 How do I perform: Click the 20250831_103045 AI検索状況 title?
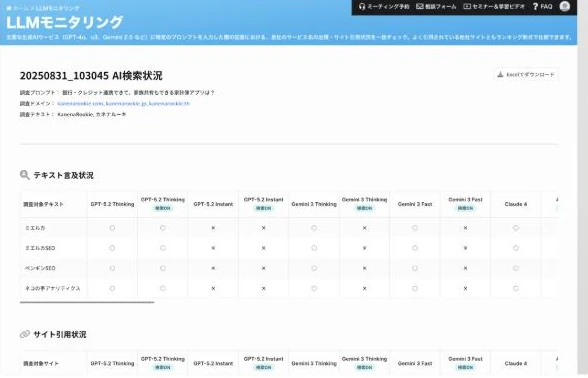pyautogui.click(x=91, y=76)
